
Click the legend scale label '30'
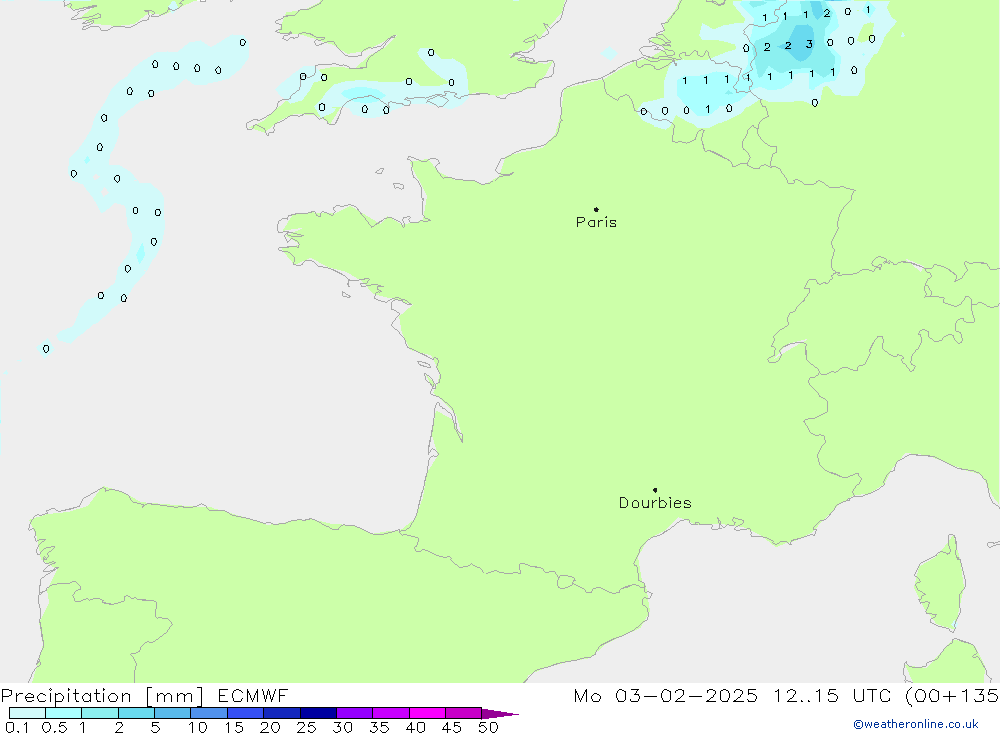343,727
